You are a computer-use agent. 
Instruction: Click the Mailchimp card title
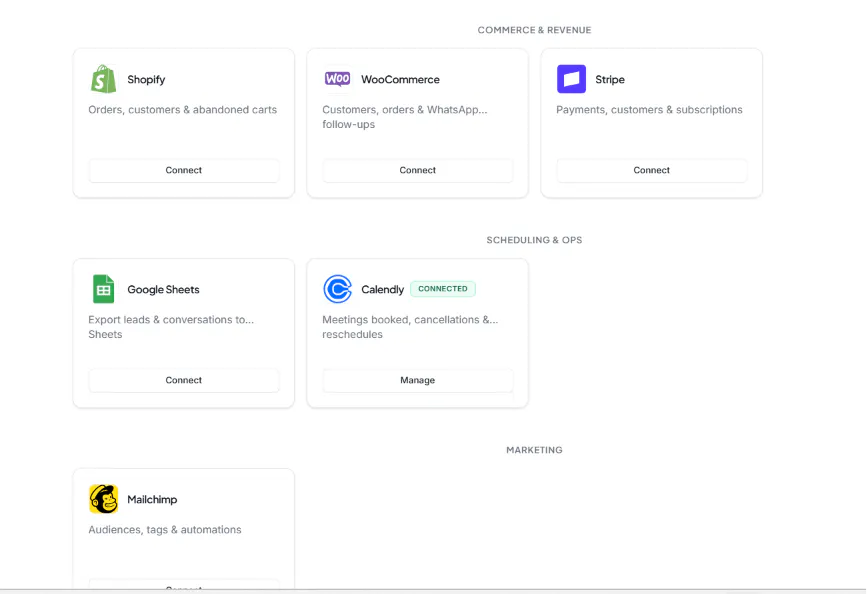click(152, 499)
